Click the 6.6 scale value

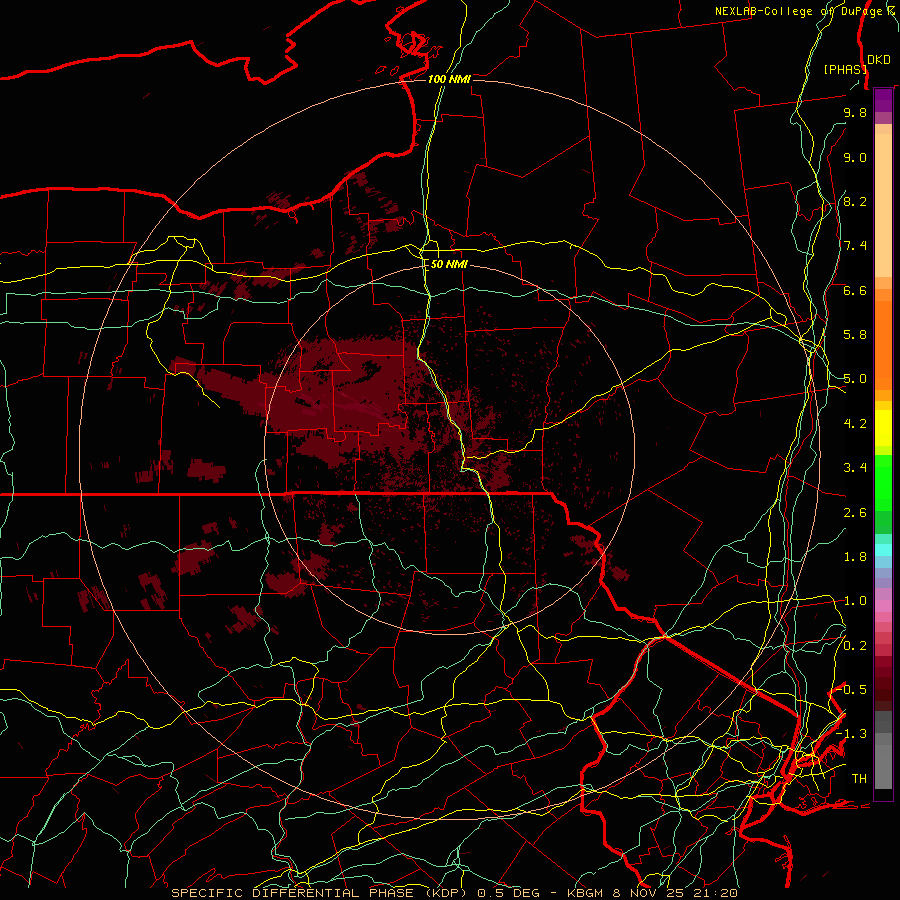(x=855, y=290)
